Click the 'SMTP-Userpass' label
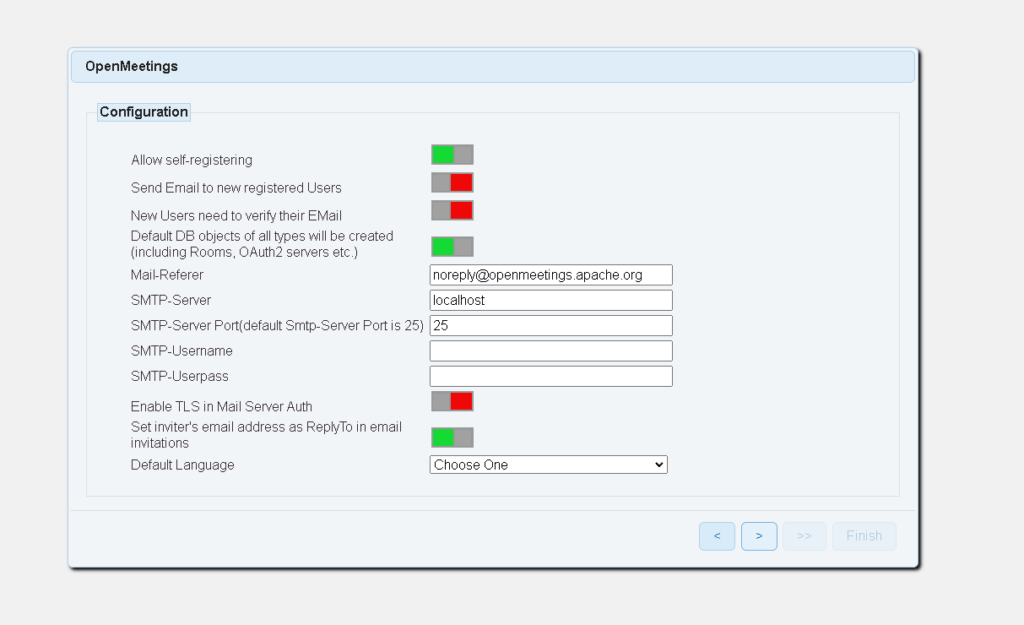This screenshot has width=1024, height=625. tap(180, 376)
